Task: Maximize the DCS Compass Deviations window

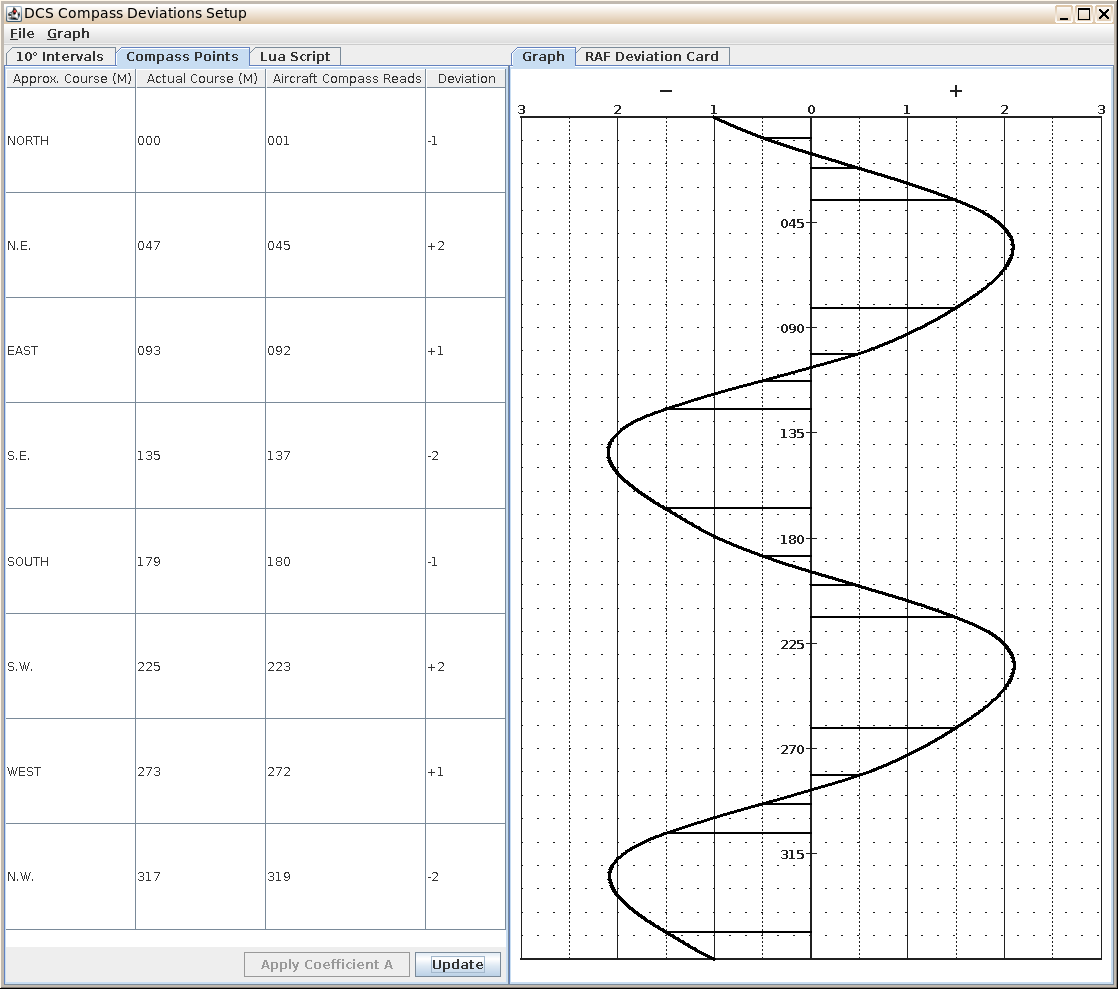Action: 1084,14
